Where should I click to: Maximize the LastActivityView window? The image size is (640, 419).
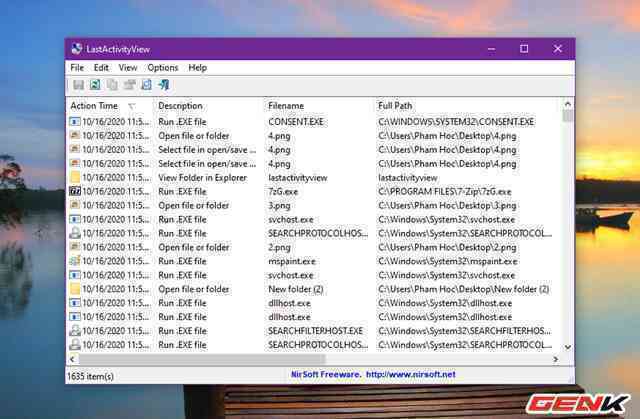[x=524, y=49]
